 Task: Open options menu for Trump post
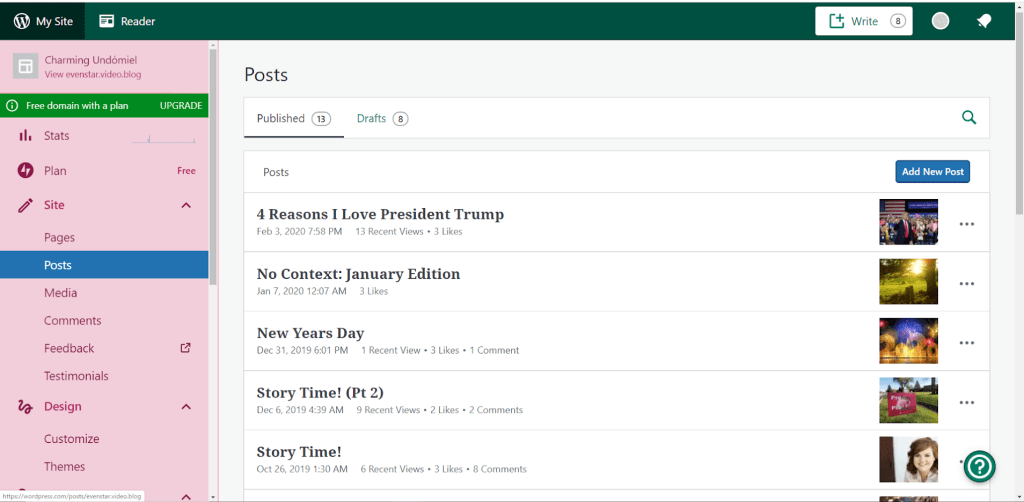pyautogui.click(x=966, y=224)
